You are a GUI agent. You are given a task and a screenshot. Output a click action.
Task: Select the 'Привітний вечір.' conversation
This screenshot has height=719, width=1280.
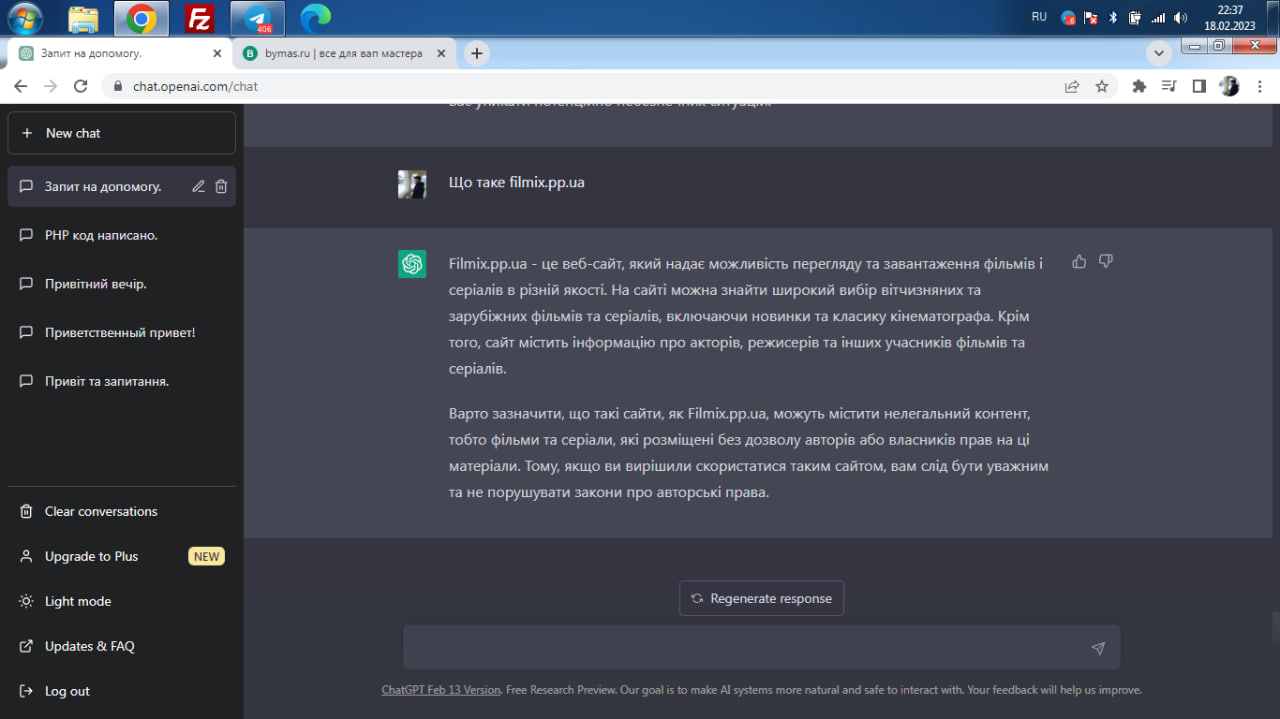[x=96, y=284]
